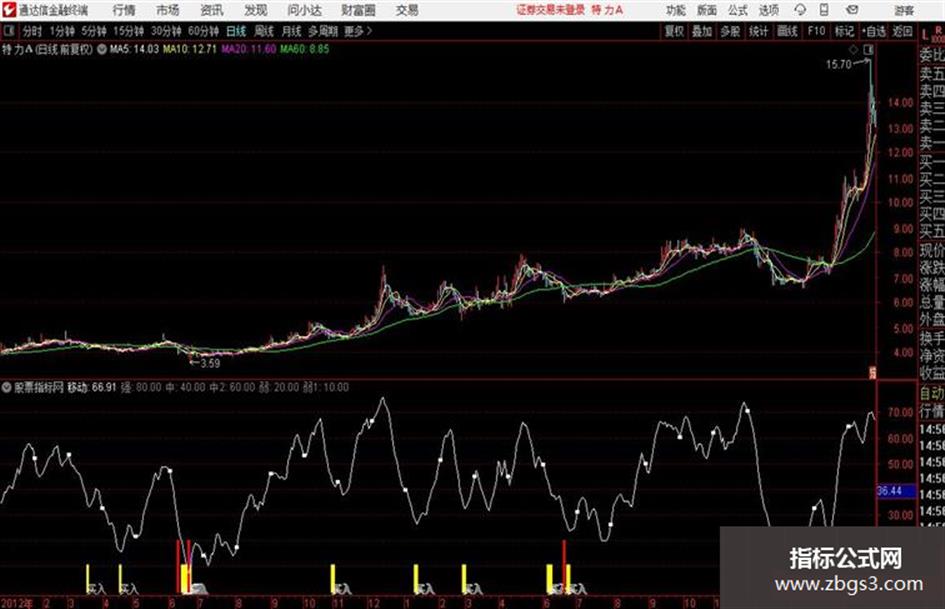Open the 公式 menu
This screenshot has width=945, height=609.
click(737, 10)
